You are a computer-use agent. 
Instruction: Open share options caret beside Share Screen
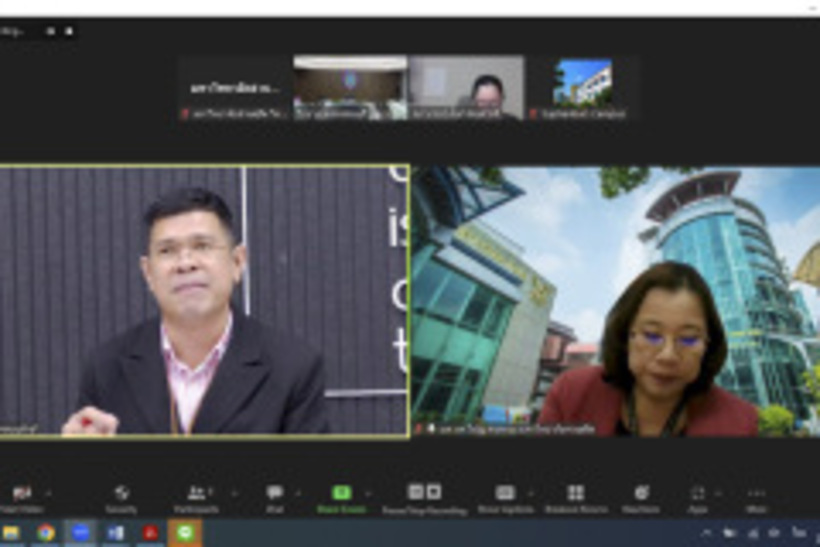coord(368,493)
